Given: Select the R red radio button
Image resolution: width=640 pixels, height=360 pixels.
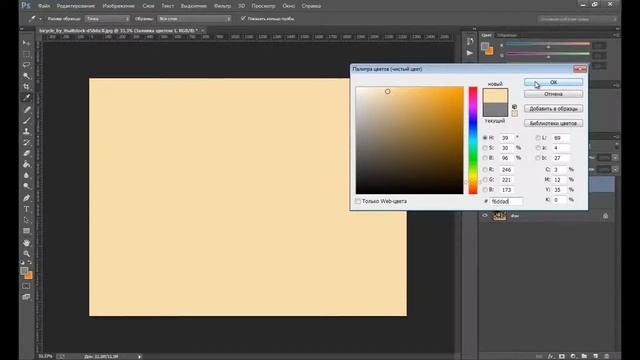Looking at the screenshot, I should (485, 169).
